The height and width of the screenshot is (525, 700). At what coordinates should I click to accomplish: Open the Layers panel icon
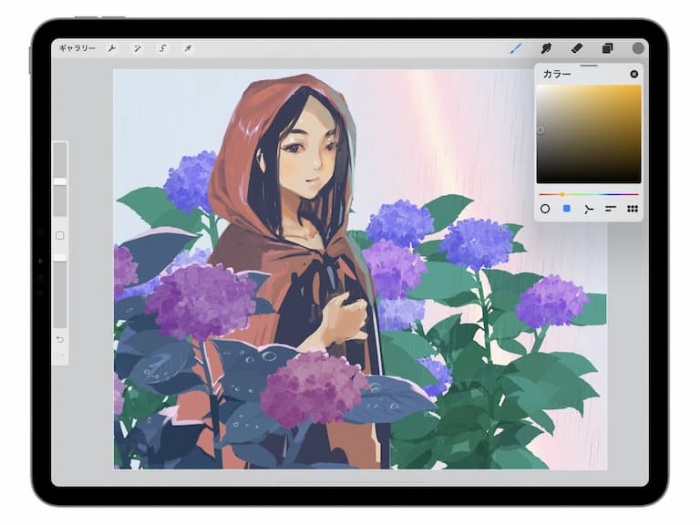[x=607, y=48]
